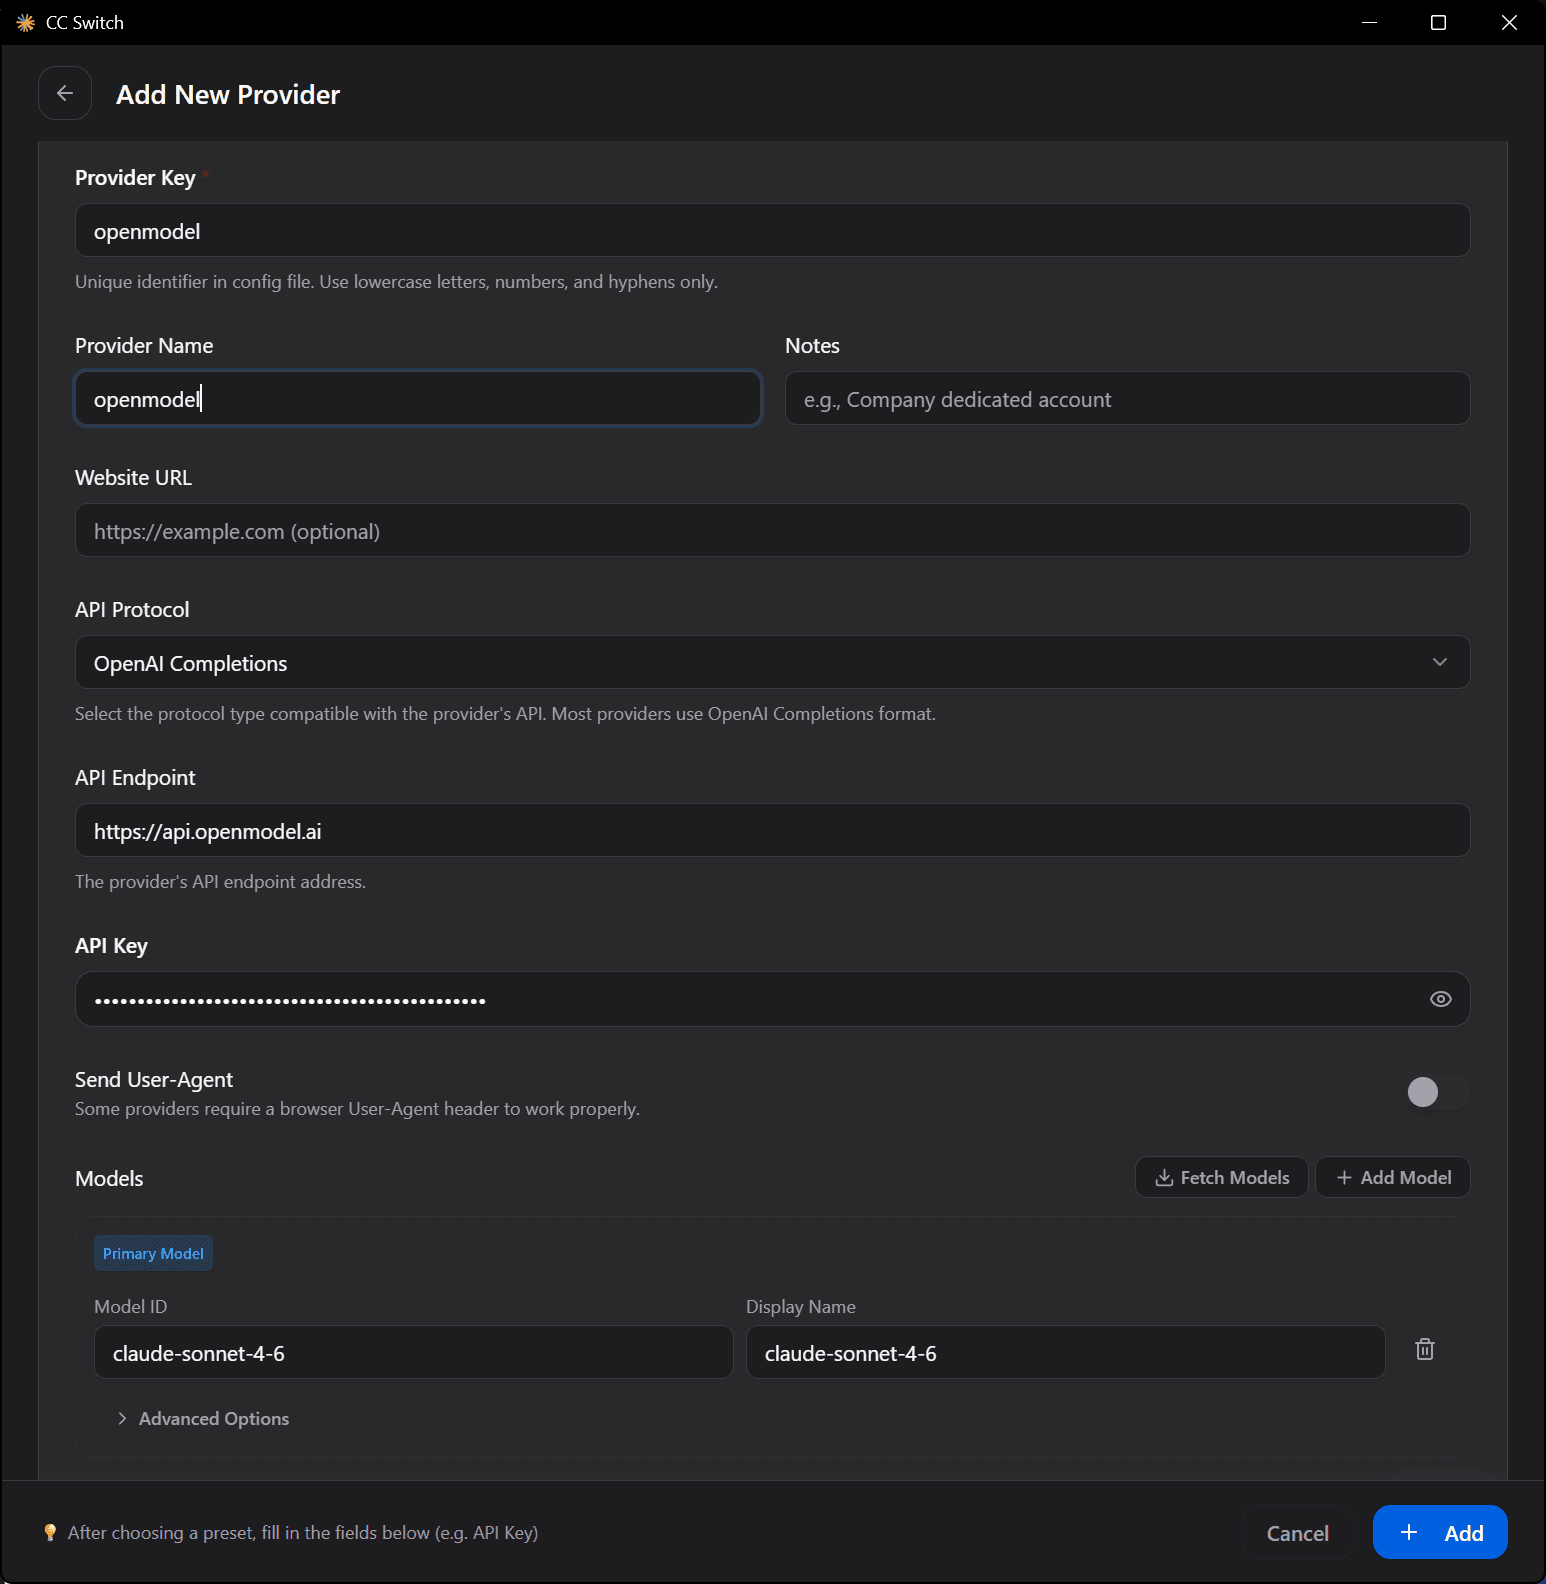This screenshot has width=1546, height=1584.
Task: Click the Fetch Models button
Action: coord(1221,1177)
